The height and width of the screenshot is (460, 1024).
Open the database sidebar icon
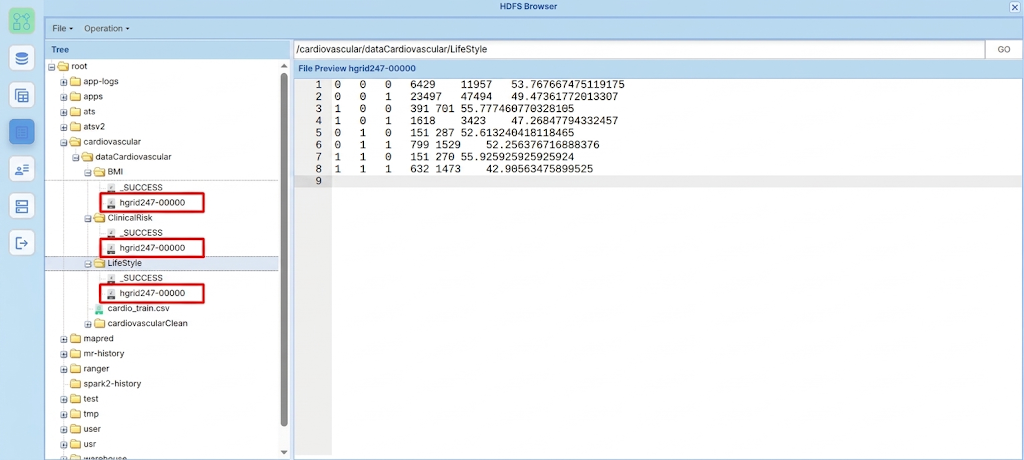(x=22, y=58)
